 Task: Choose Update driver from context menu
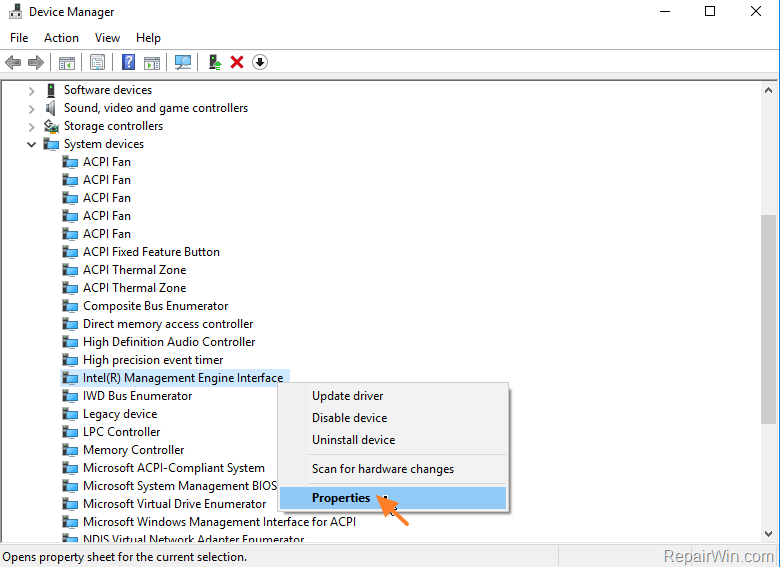[393, 396]
